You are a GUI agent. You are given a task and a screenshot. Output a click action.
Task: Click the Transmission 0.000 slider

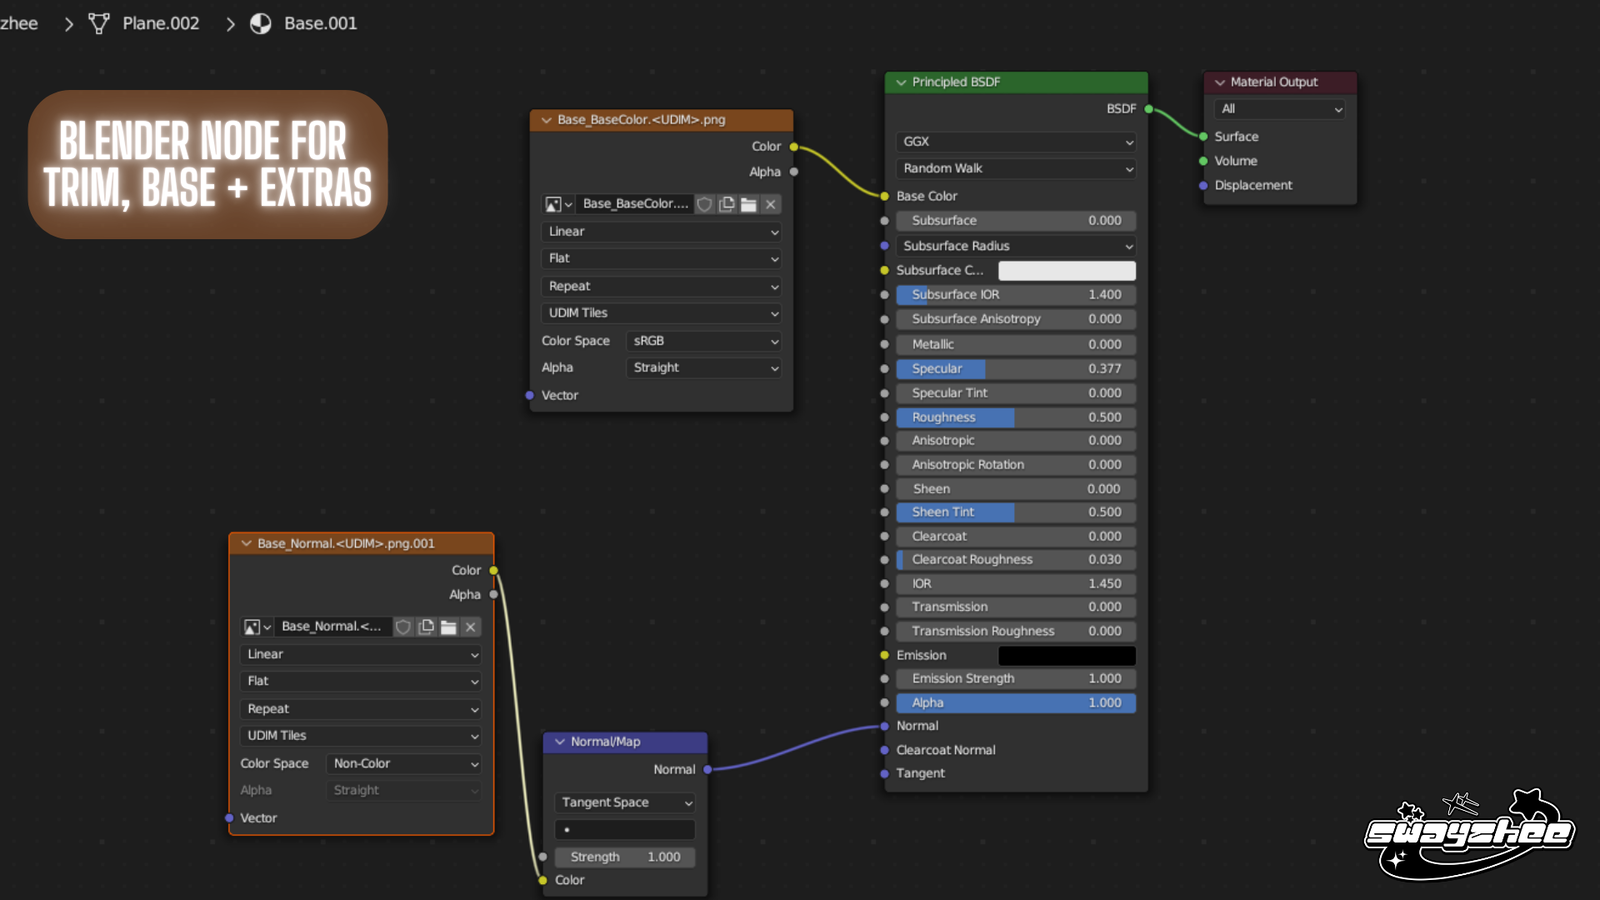point(1016,608)
